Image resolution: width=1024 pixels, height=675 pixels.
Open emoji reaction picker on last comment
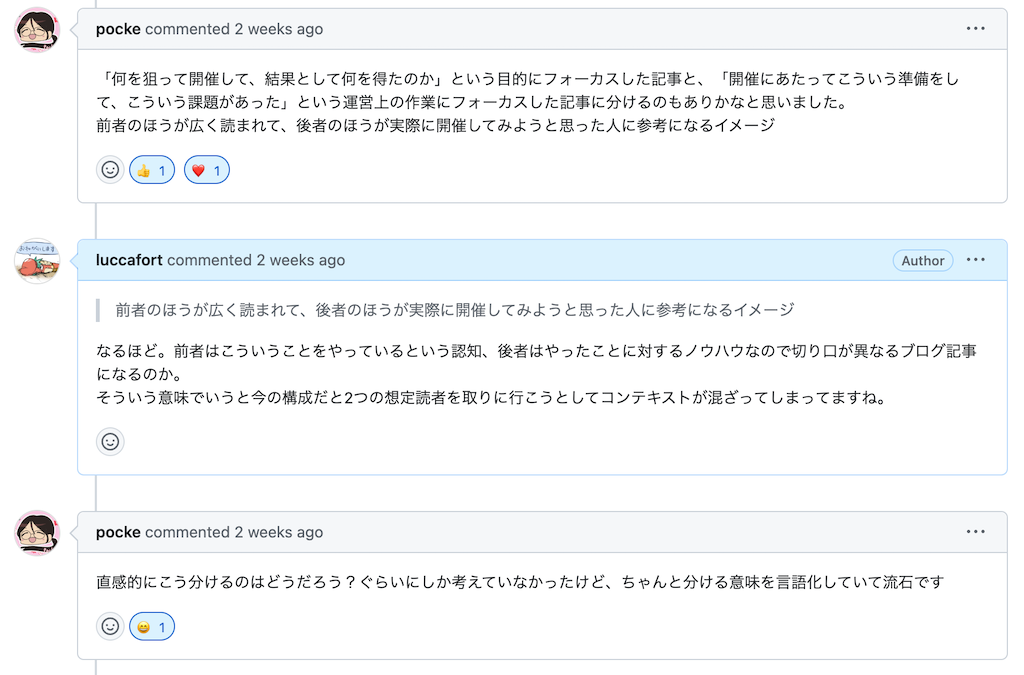[111, 627]
